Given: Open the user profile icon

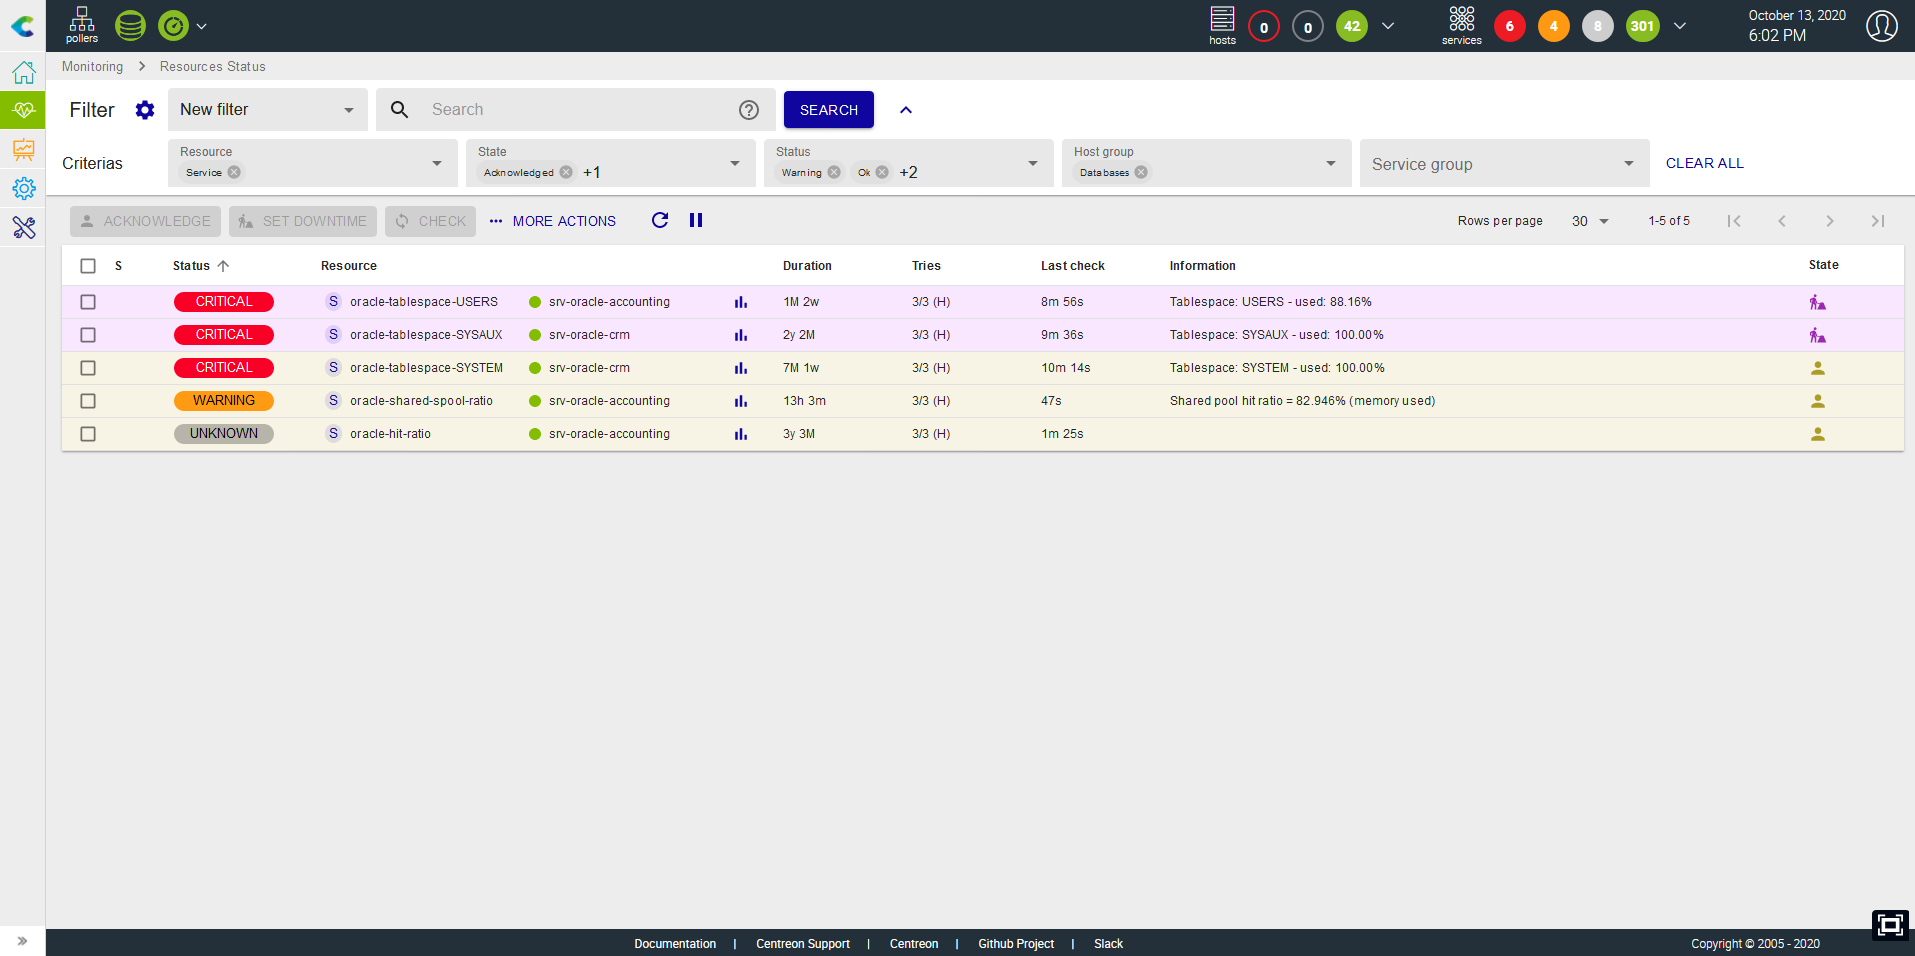Looking at the screenshot, I should point(1882,26).
